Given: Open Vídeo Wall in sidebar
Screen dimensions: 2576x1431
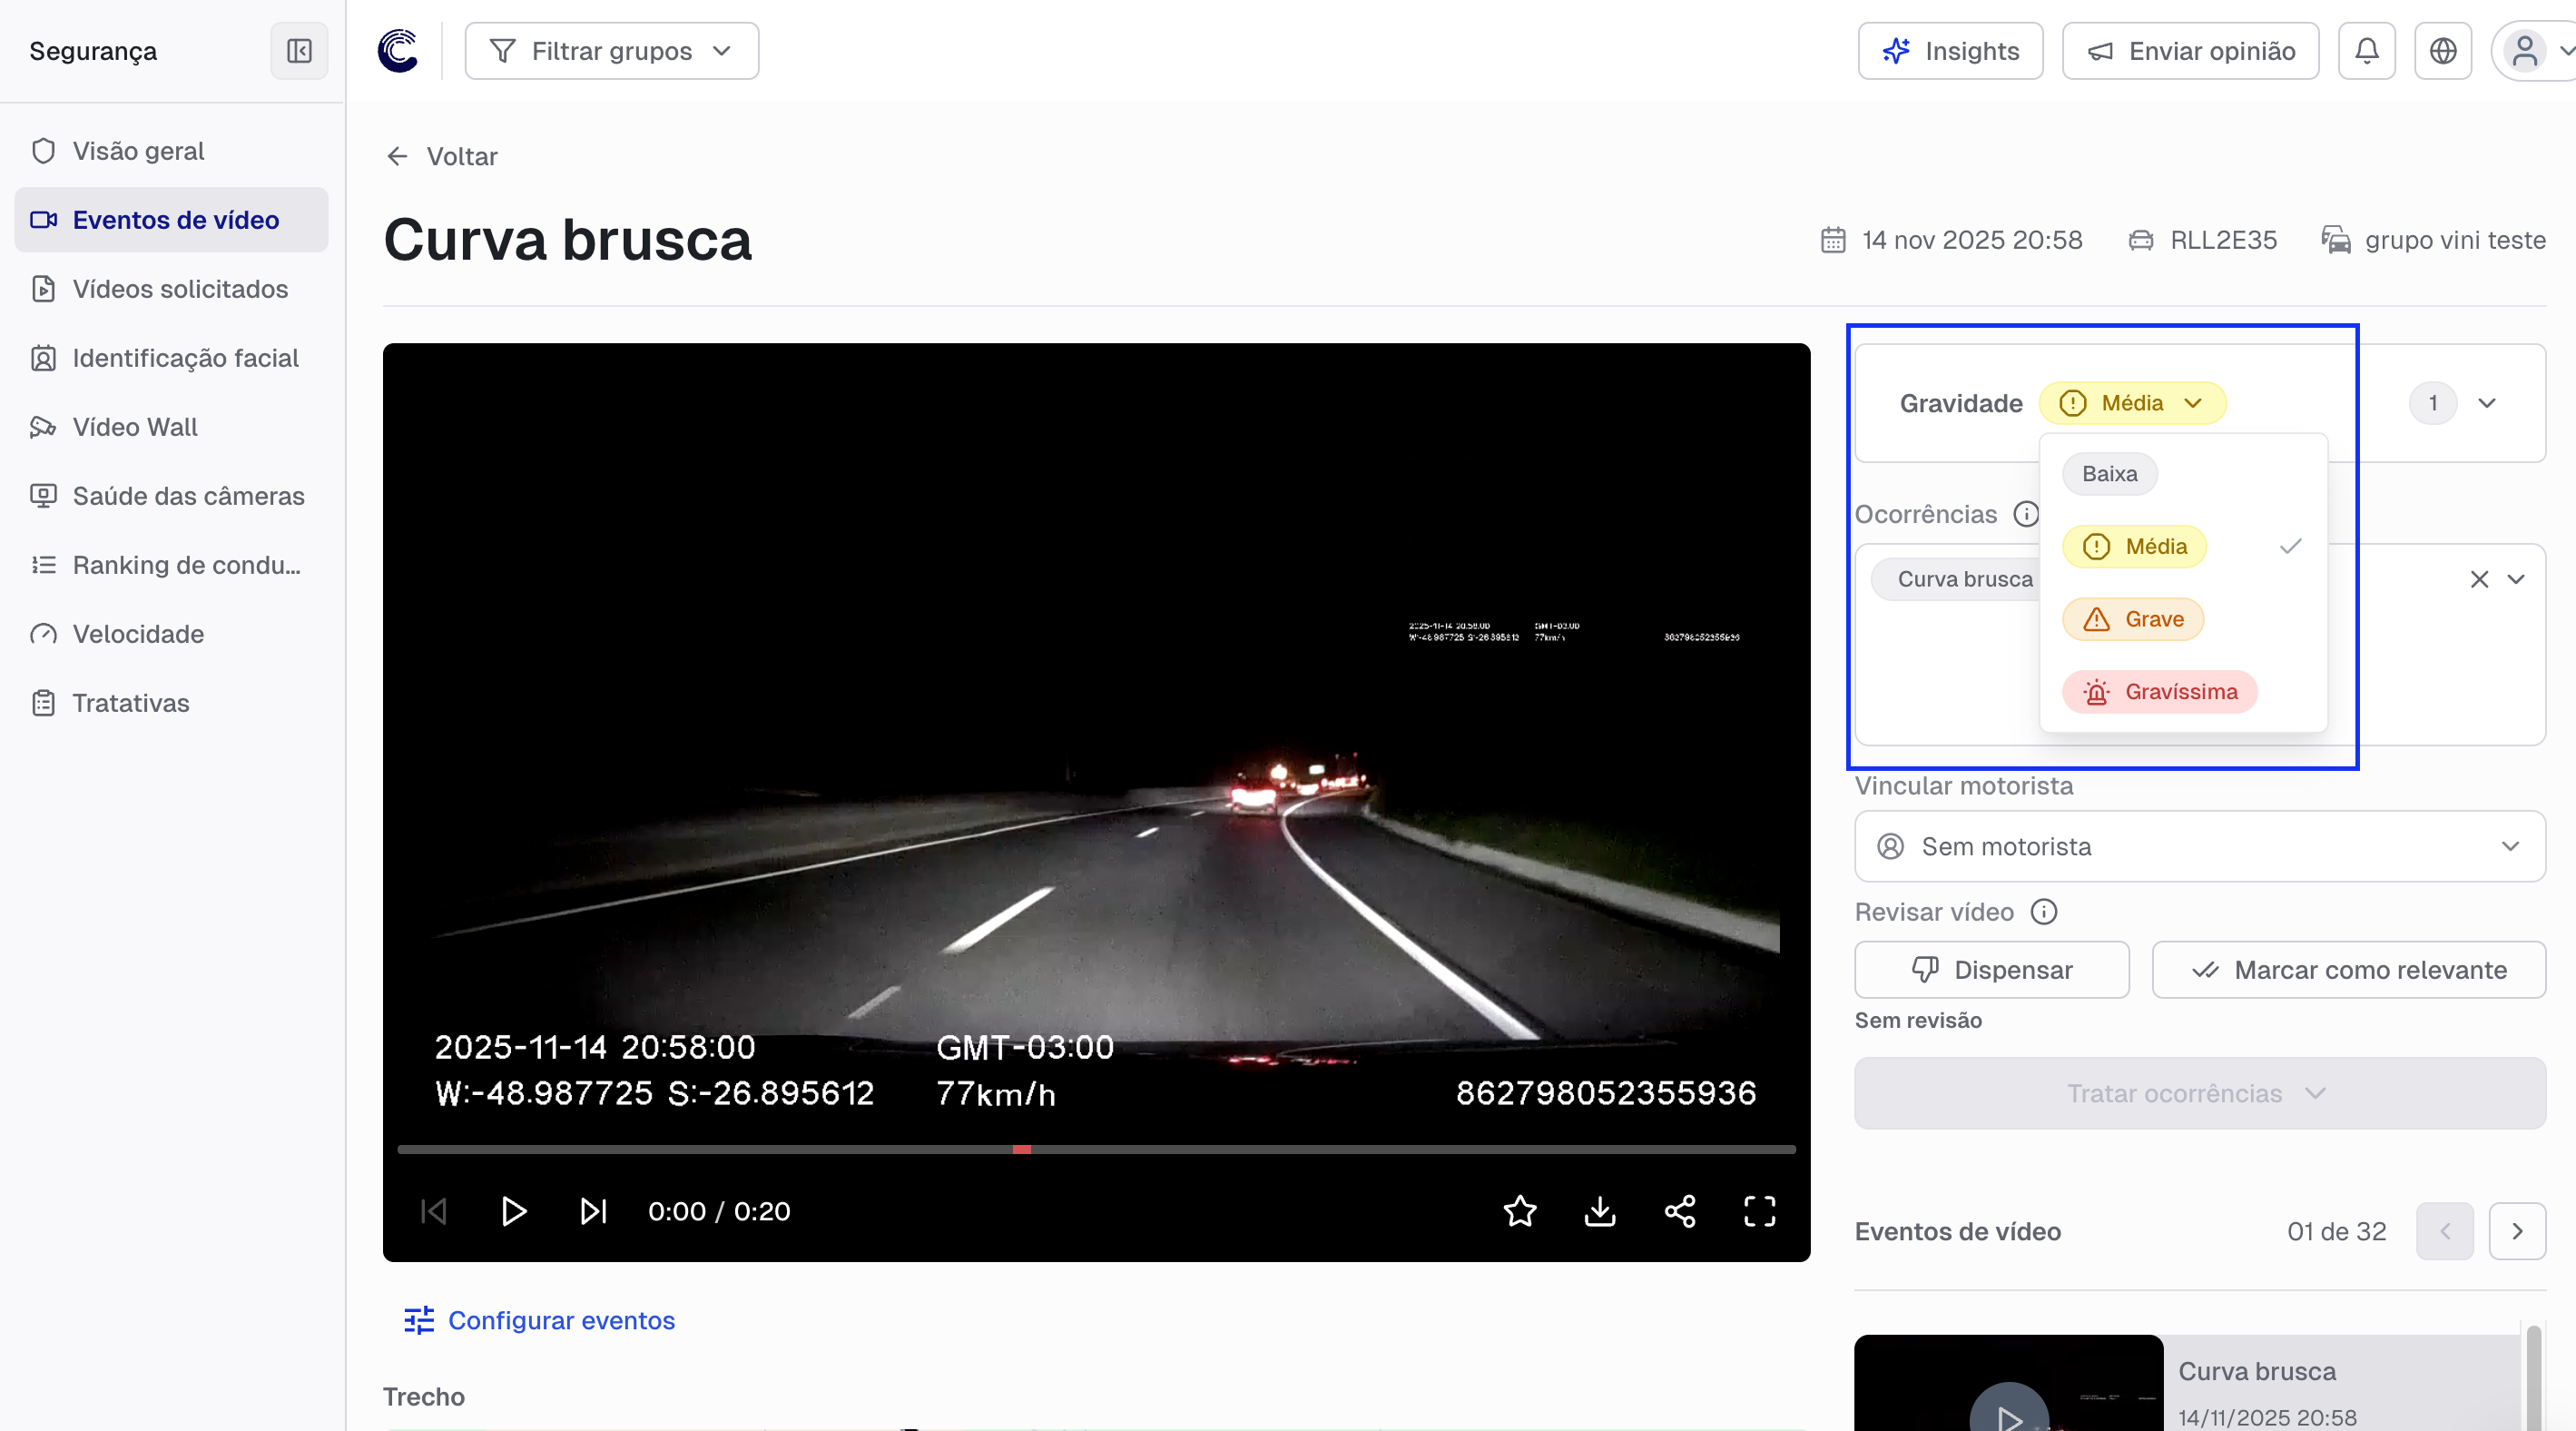Looking at the screenshot, I should click(x=135, y=427).
